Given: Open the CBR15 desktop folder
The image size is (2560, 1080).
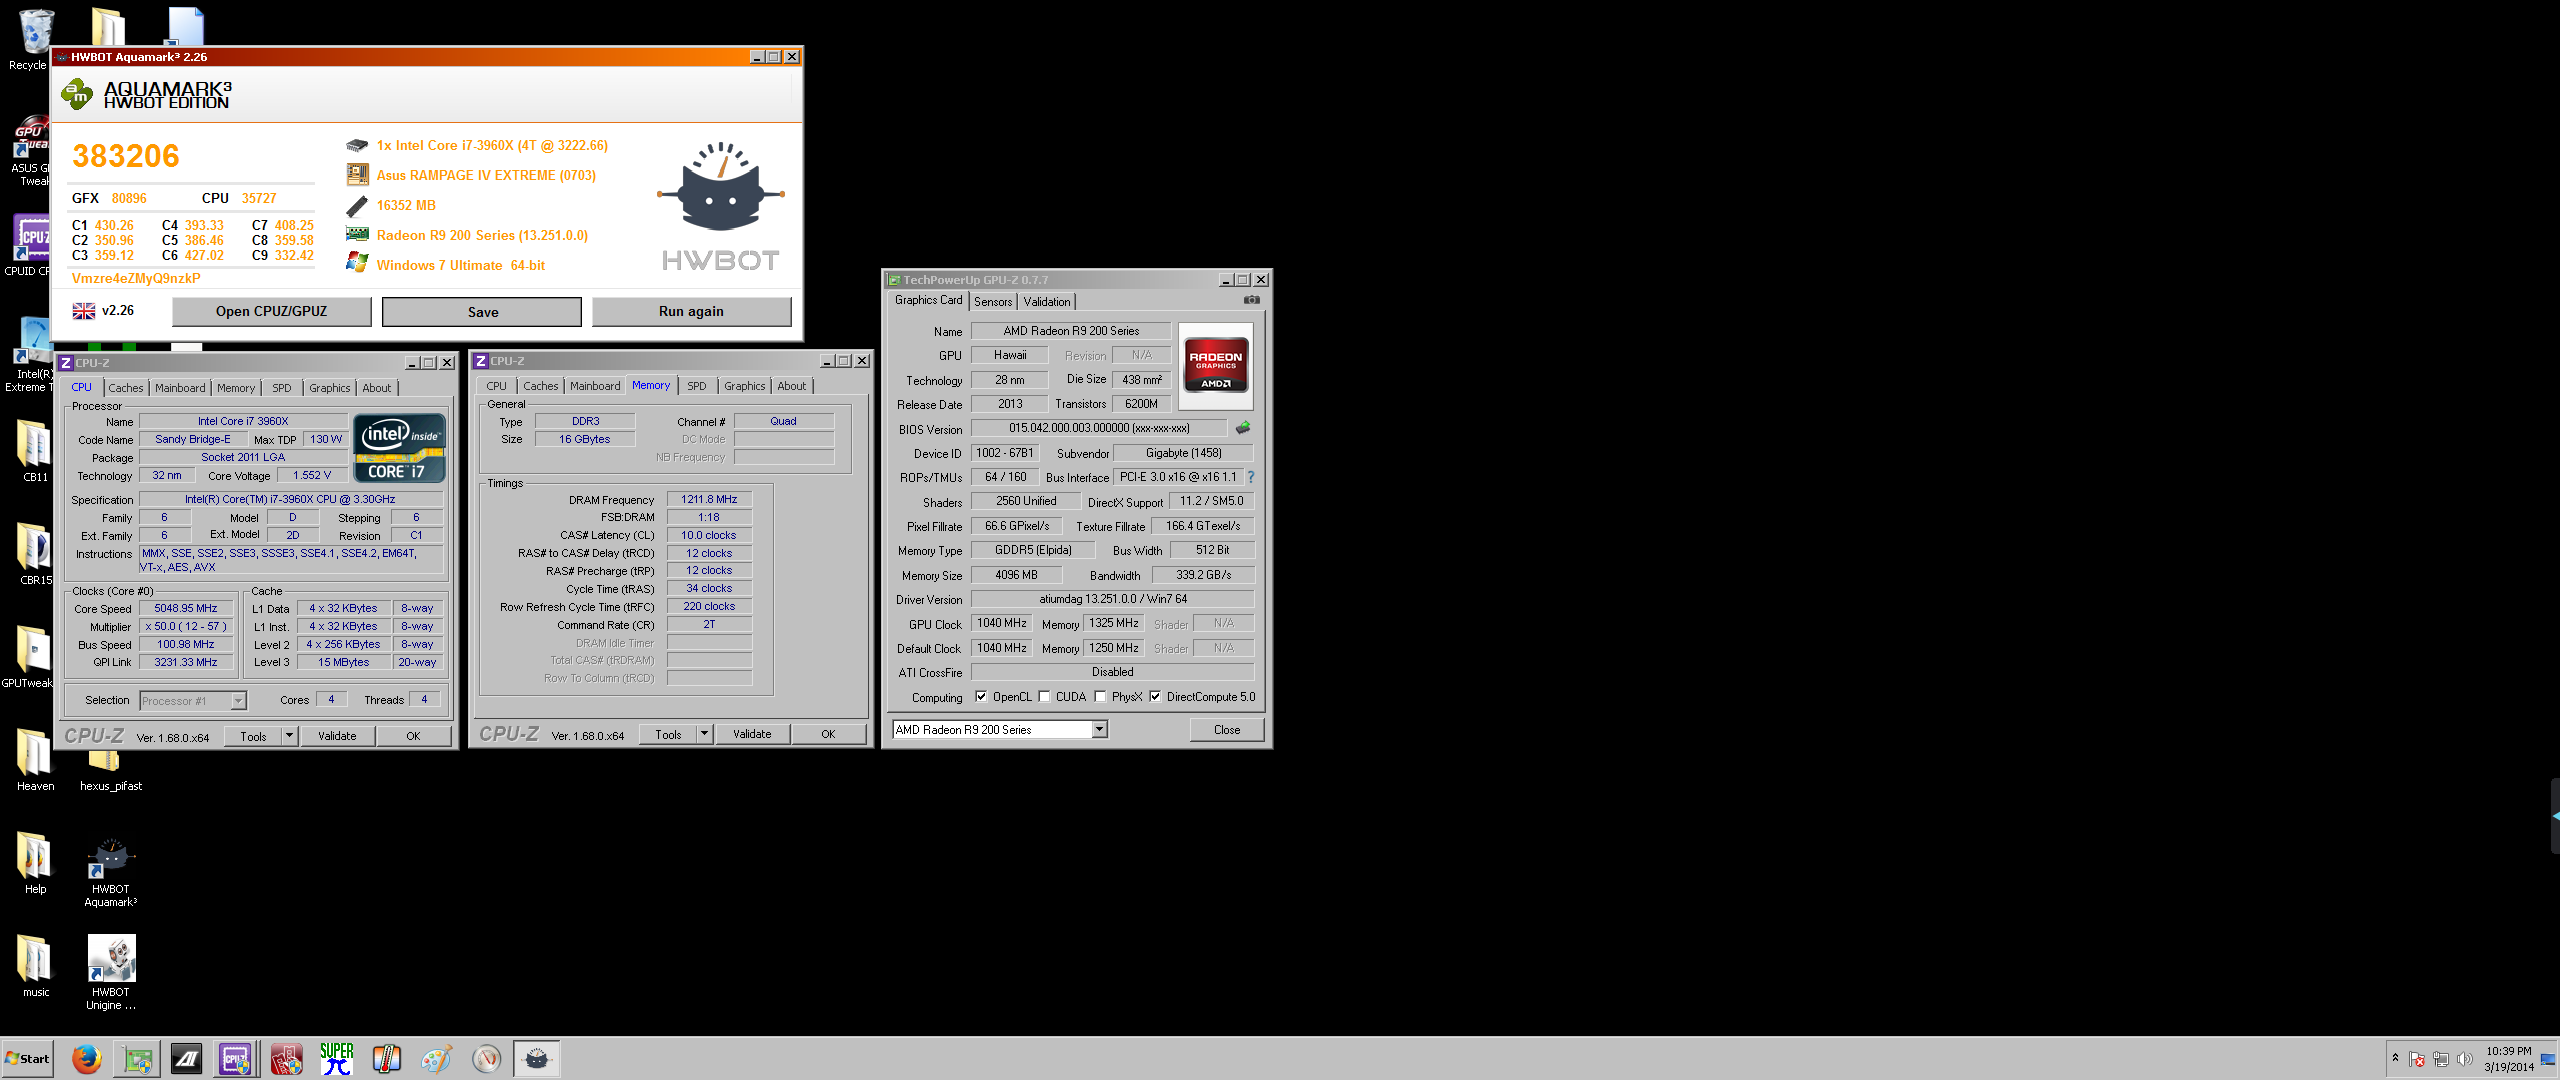Looking at the screenshot, I should click(x=35, y=554).
